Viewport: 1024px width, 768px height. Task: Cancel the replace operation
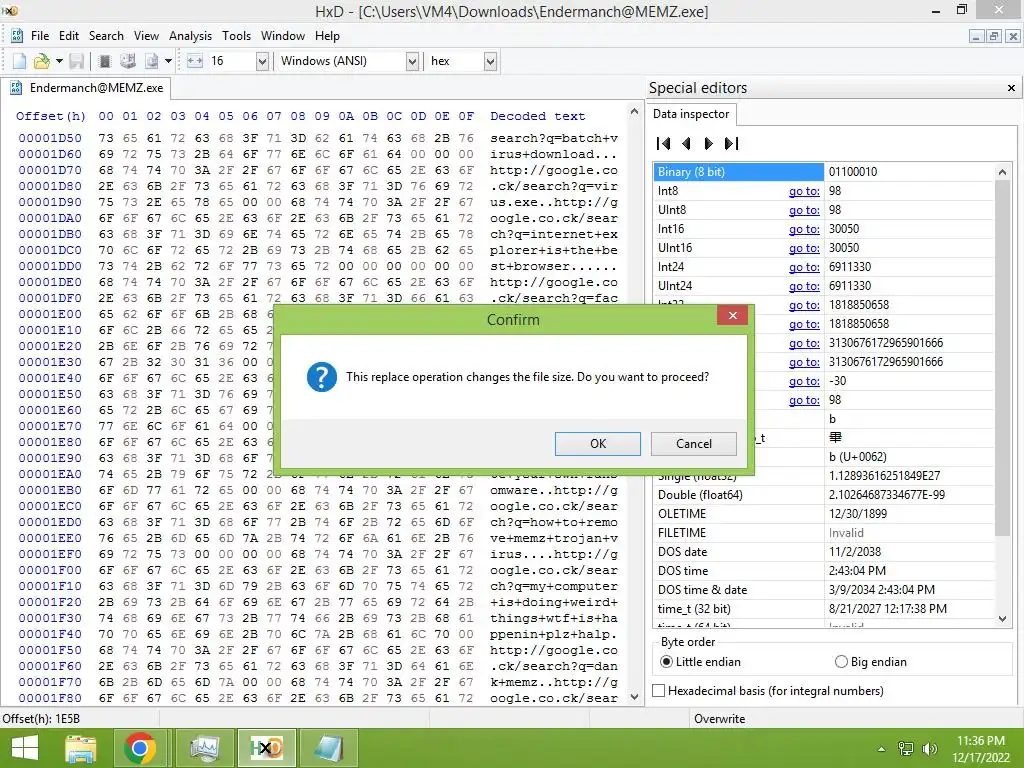point(694,443)
